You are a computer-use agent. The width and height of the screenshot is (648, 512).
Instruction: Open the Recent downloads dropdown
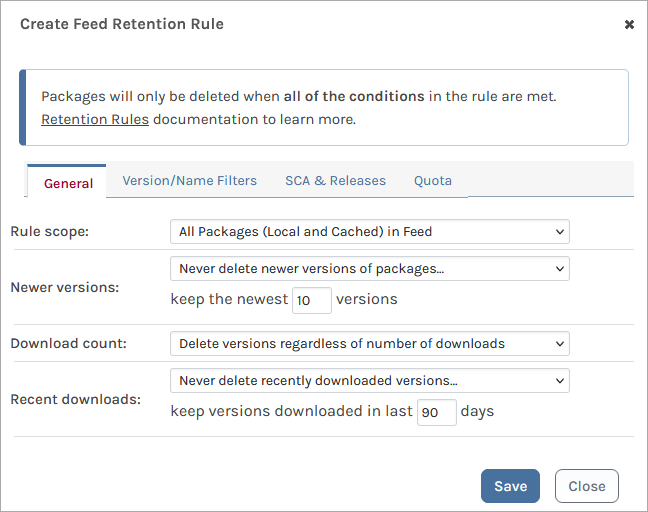(x=369, y=381)
